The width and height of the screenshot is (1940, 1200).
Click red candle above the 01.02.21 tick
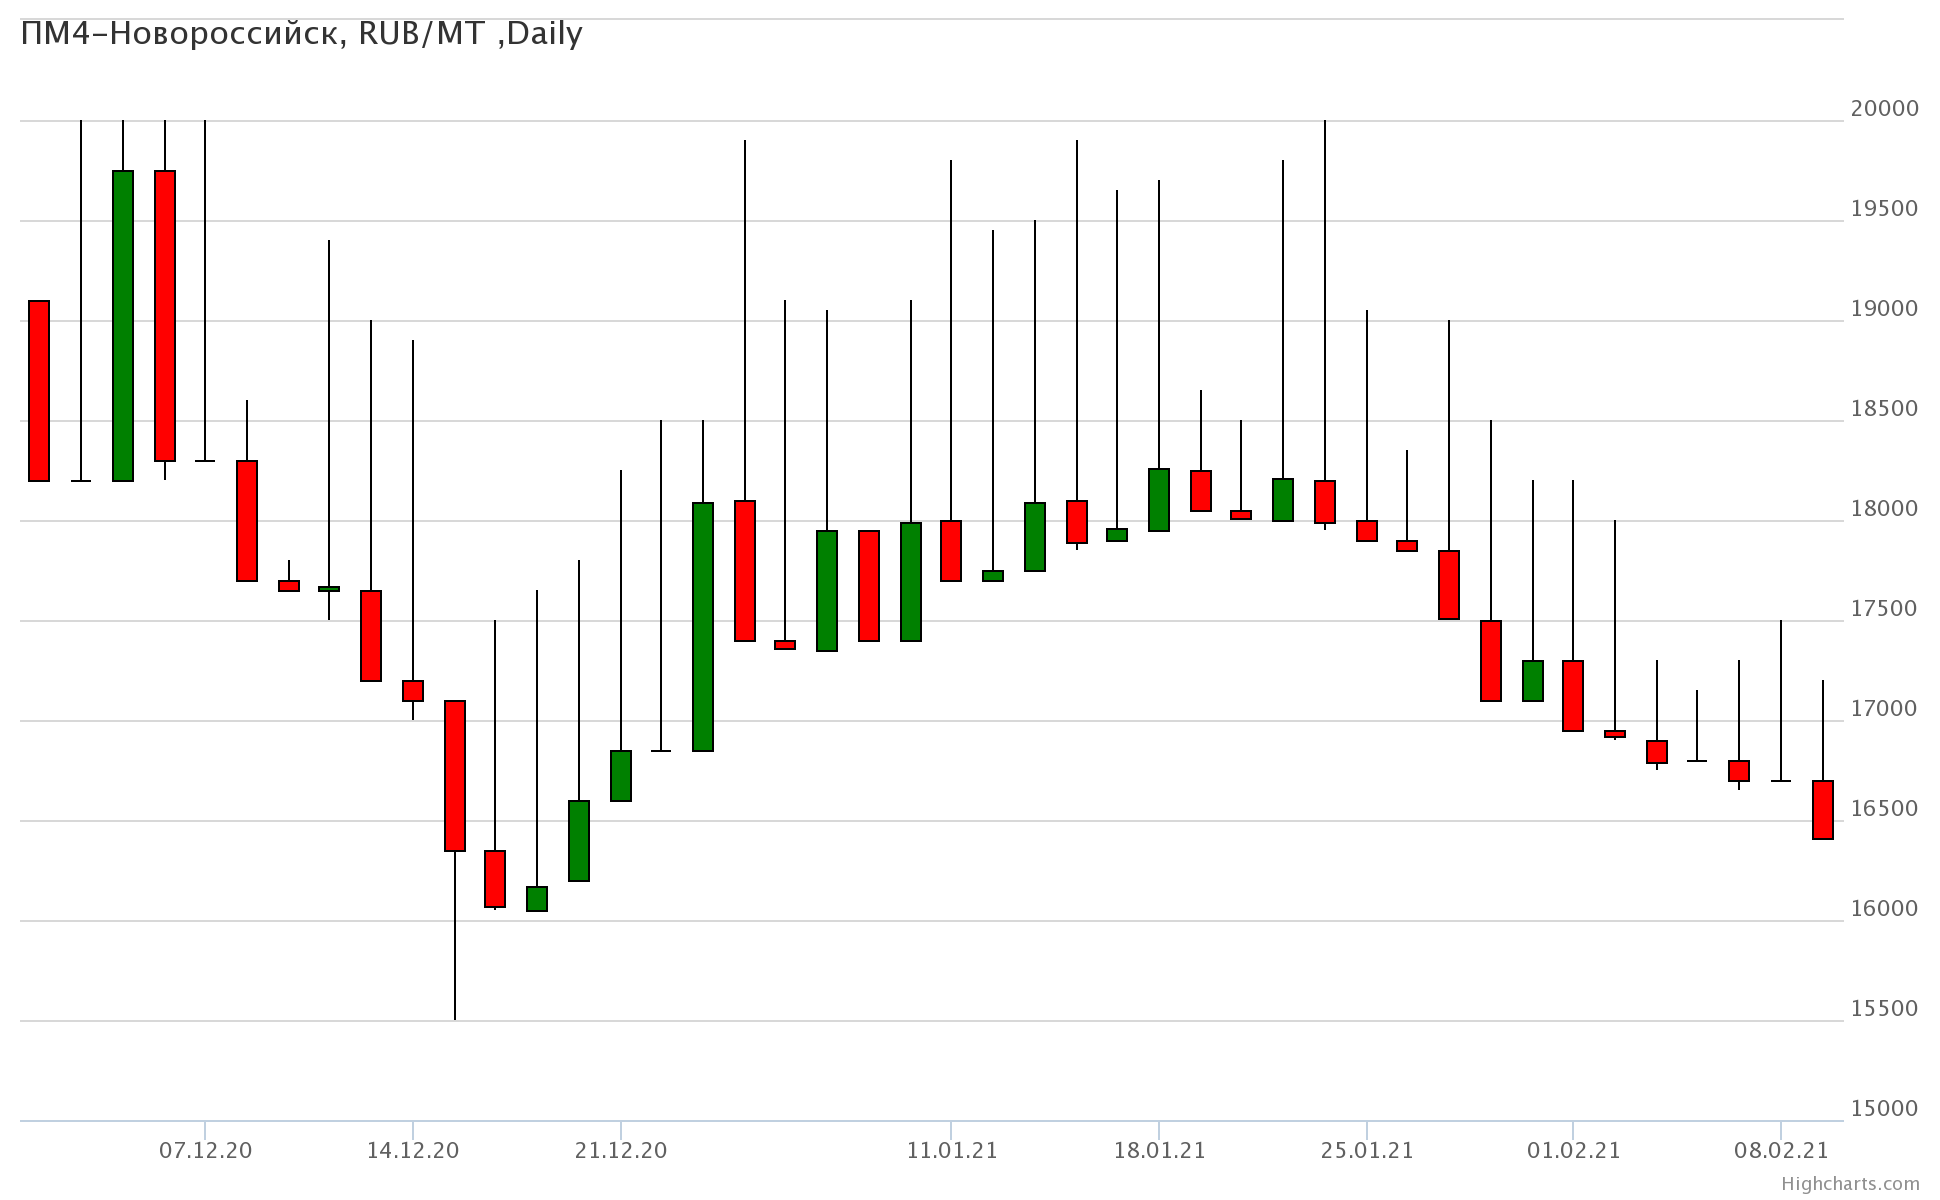pos(1573,695)
